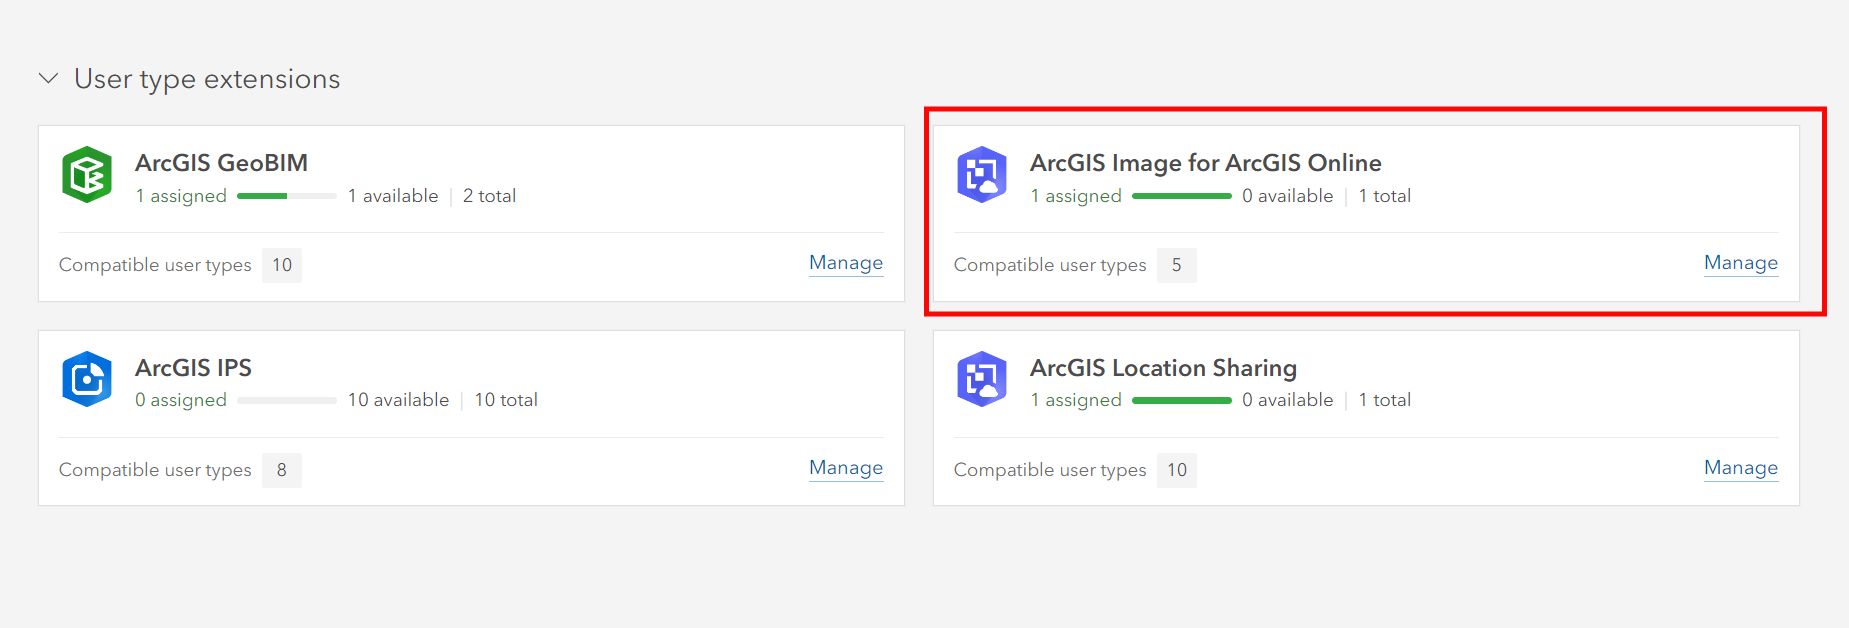
Task: Click Location Sharing full usage progress bar
Action: (x=1181, y=400)
